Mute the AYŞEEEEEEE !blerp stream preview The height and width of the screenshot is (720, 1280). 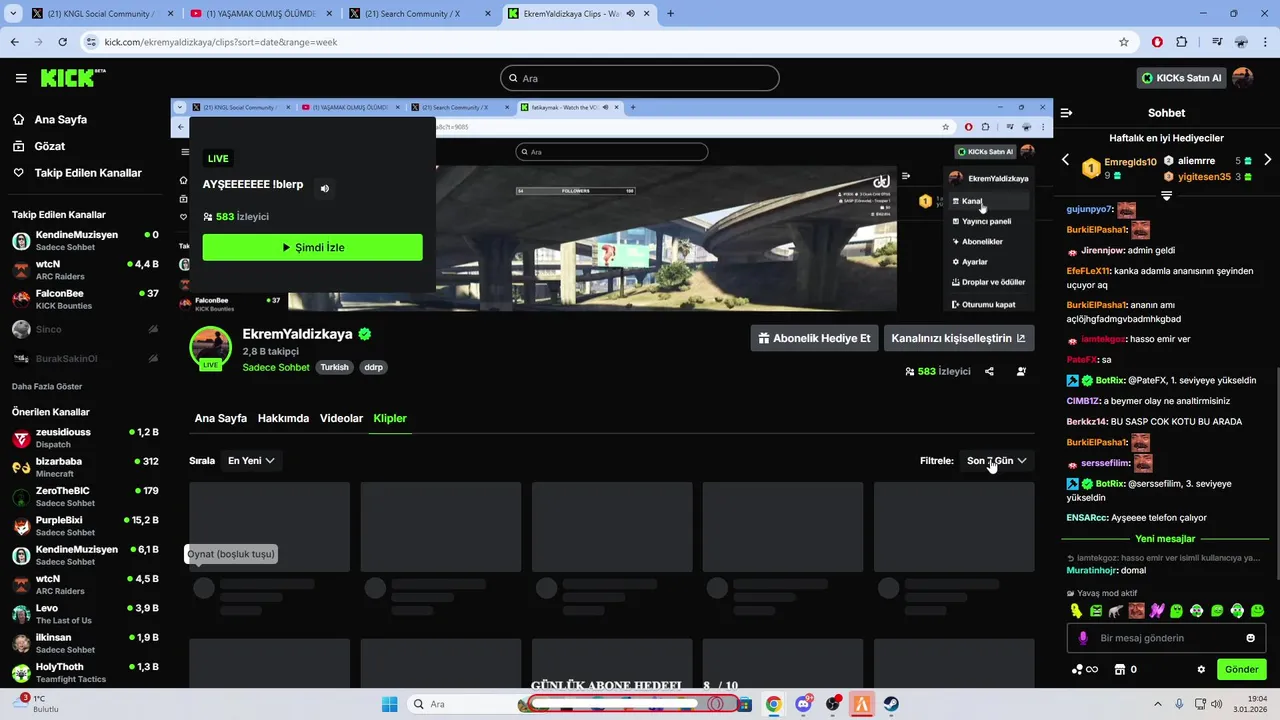tap(325, 188)
